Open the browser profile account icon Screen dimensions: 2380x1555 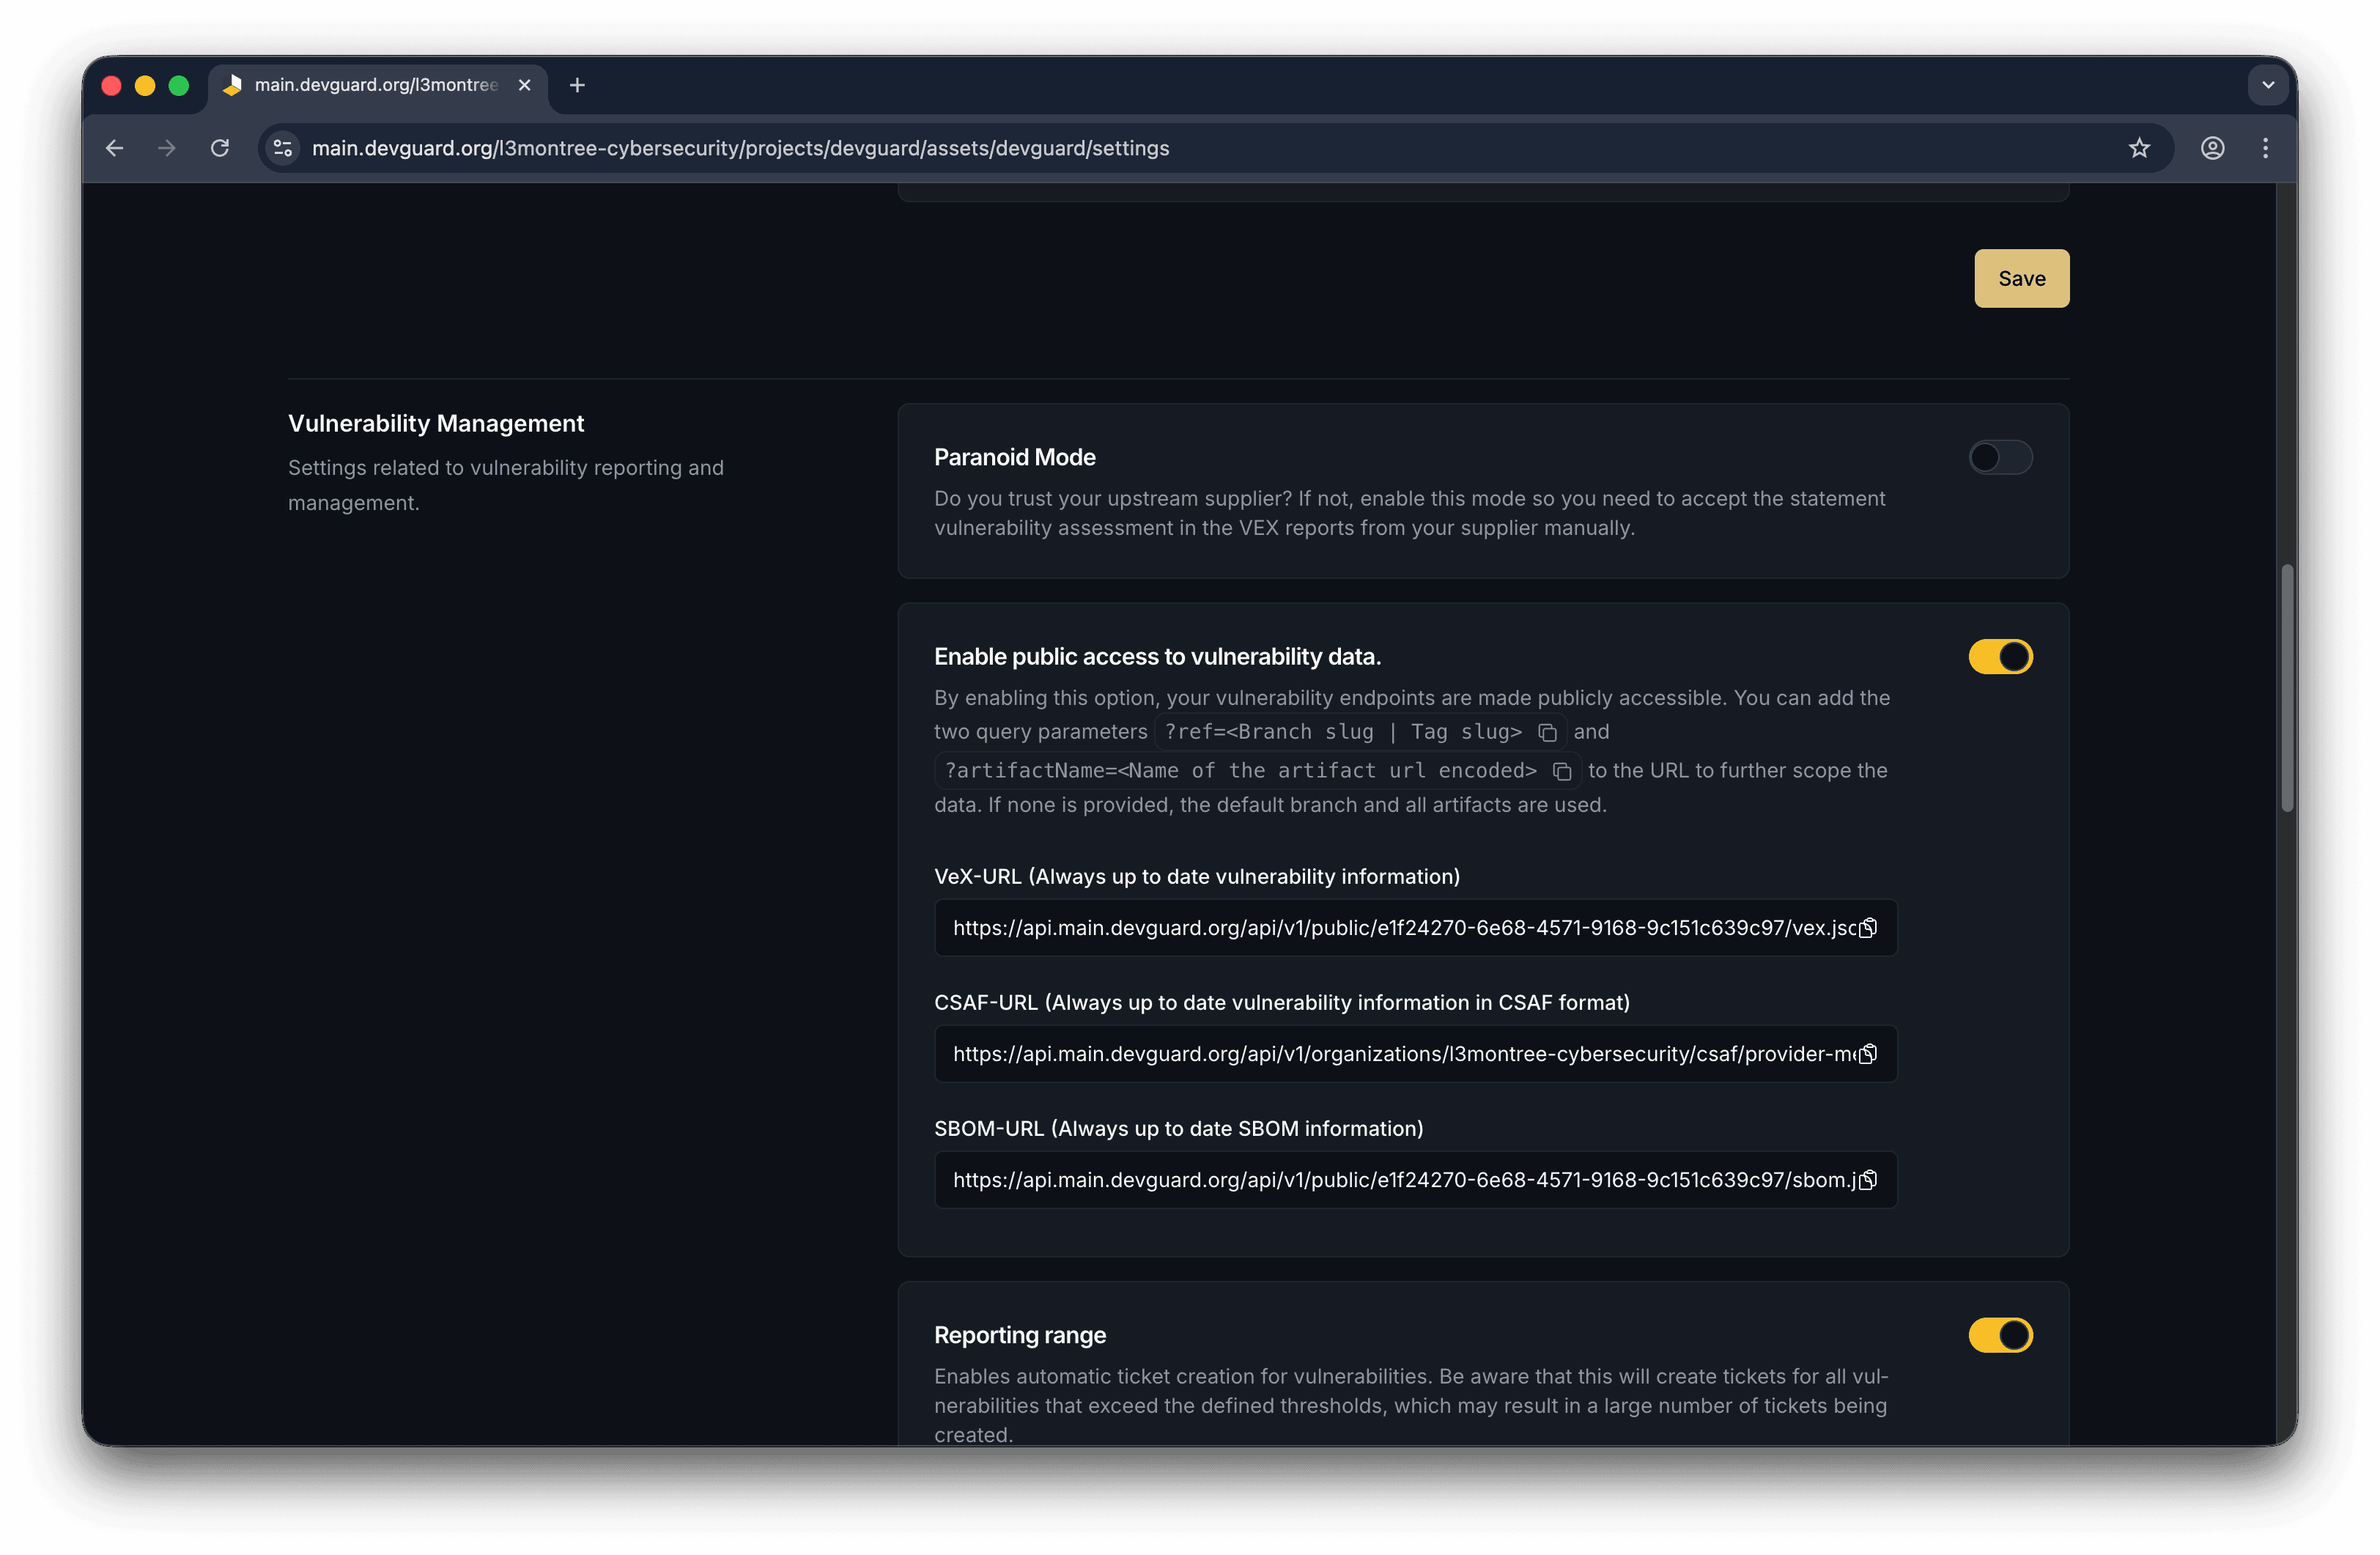tap(2212, 148)
